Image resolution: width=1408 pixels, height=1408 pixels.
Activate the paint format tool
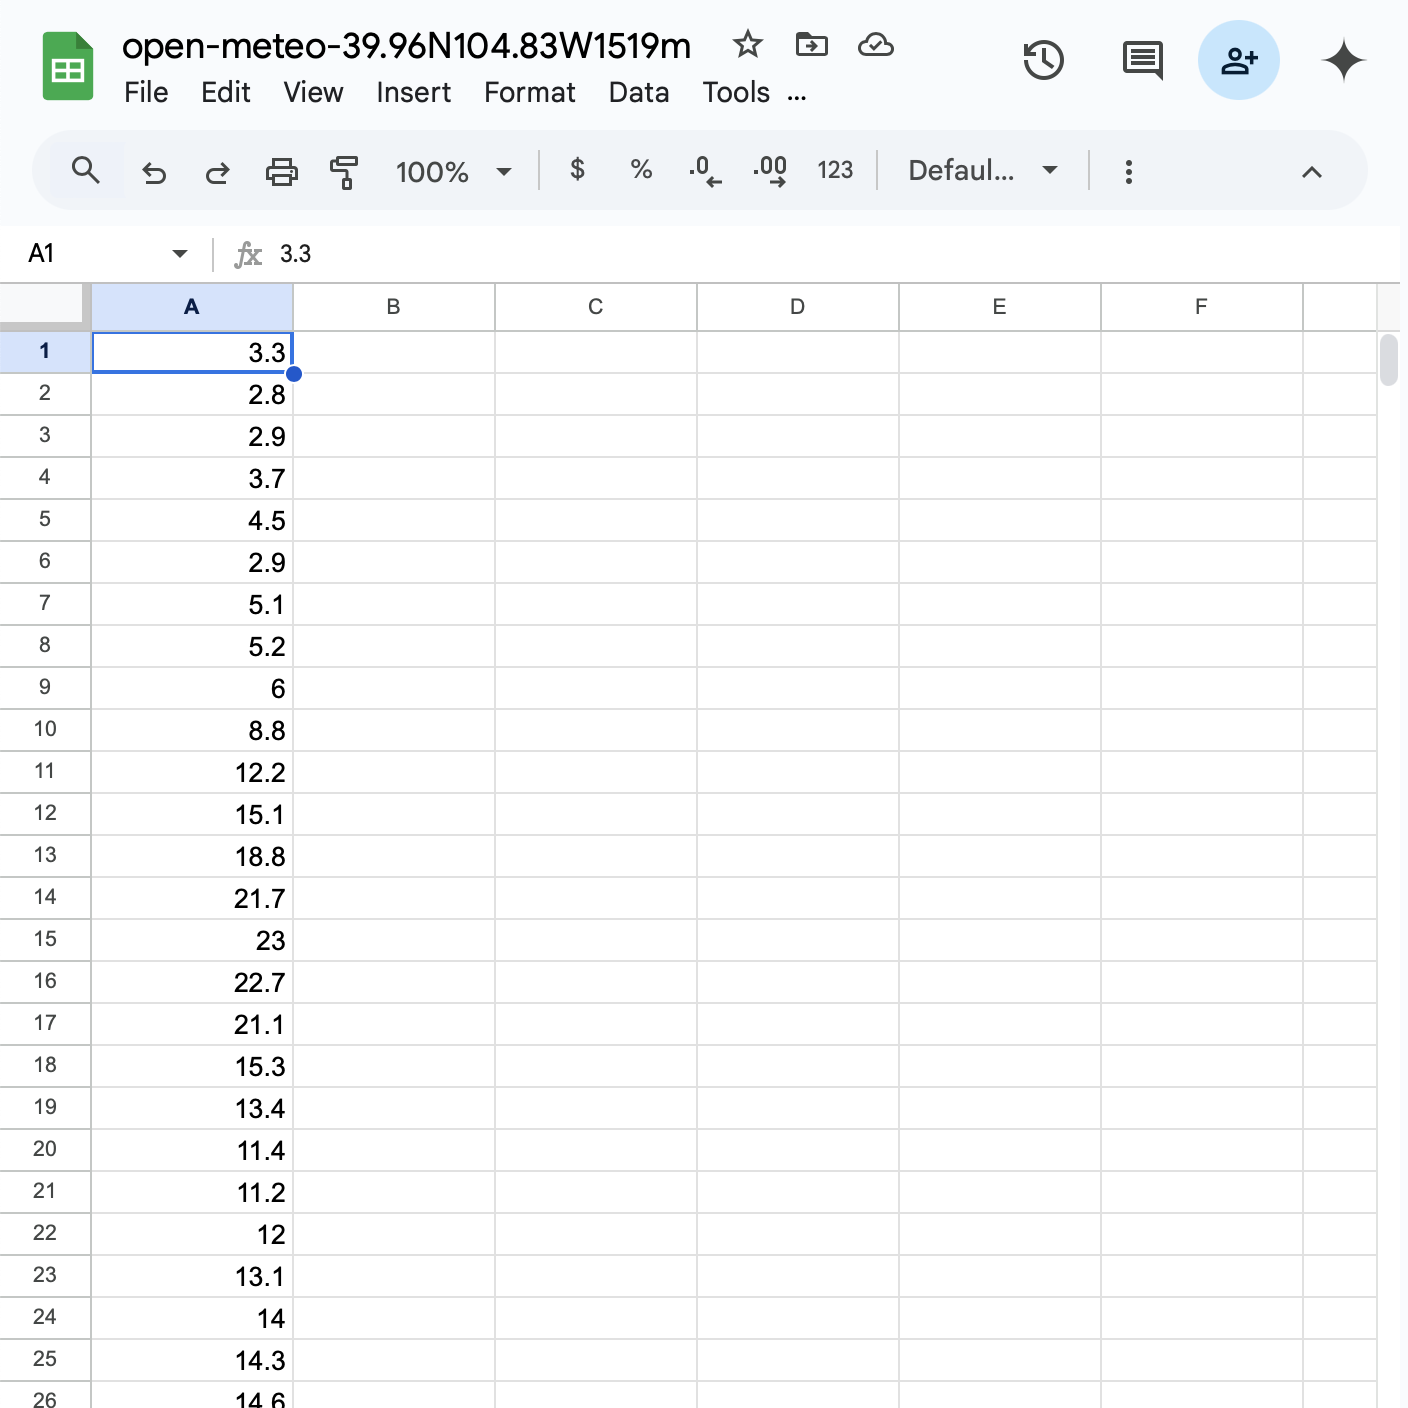[x=344, y=172]
